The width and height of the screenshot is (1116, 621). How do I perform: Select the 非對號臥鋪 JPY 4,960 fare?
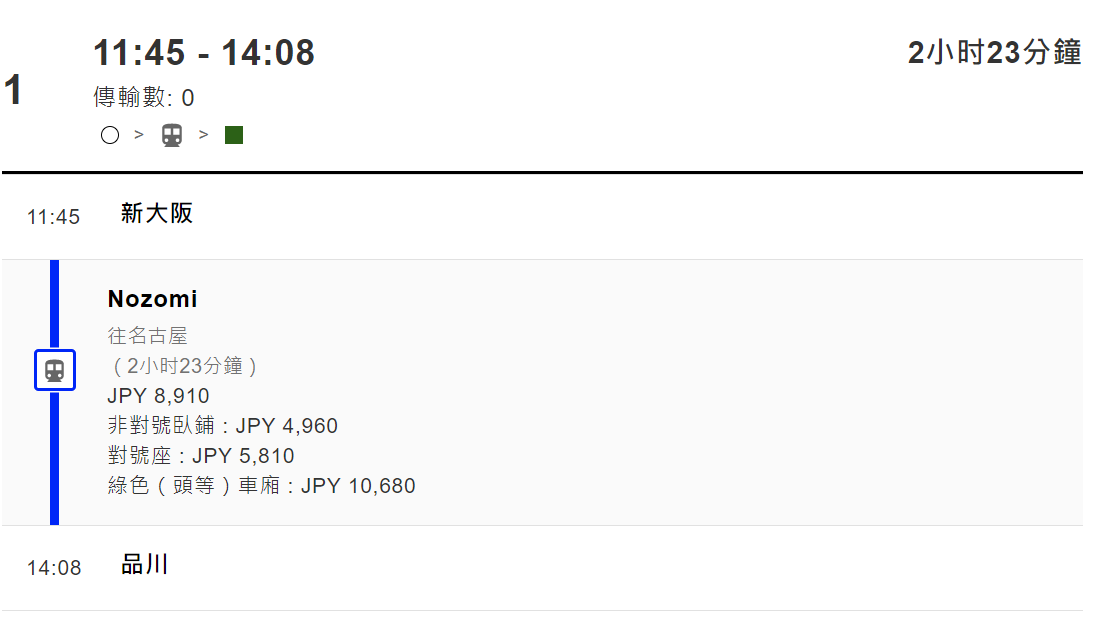tap(222, 426)
